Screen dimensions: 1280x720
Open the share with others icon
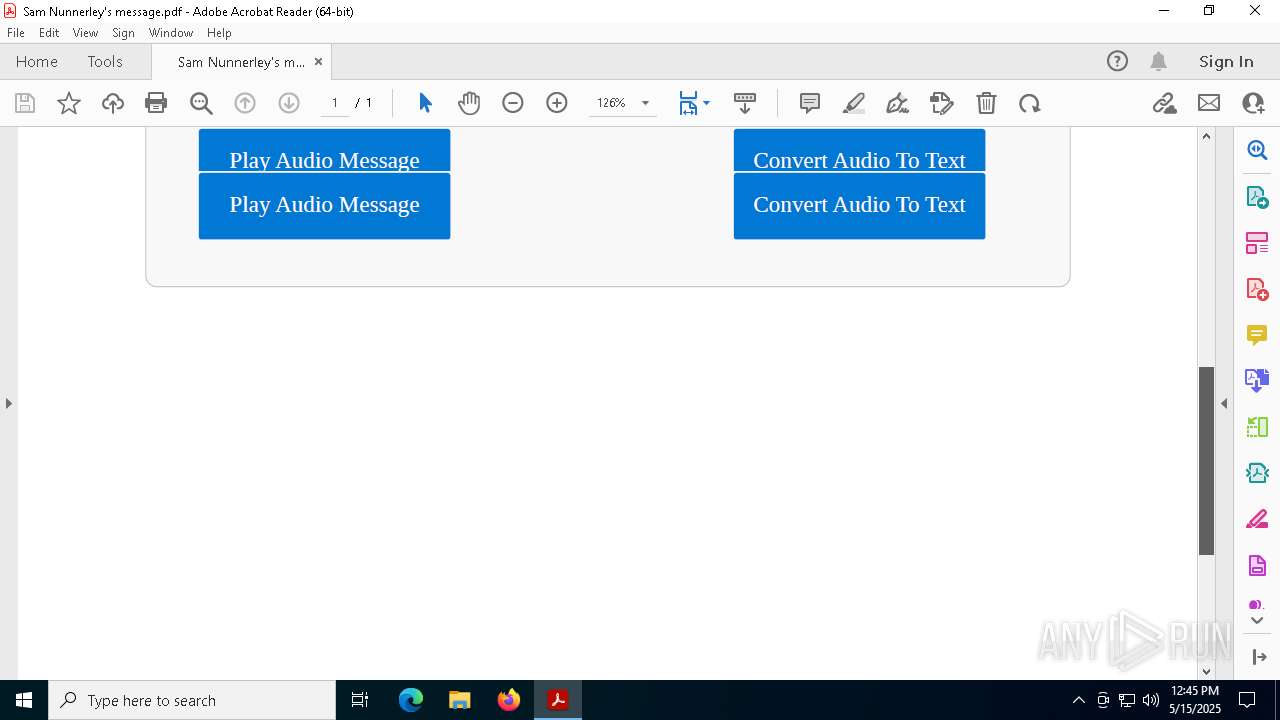[1253, 103]
